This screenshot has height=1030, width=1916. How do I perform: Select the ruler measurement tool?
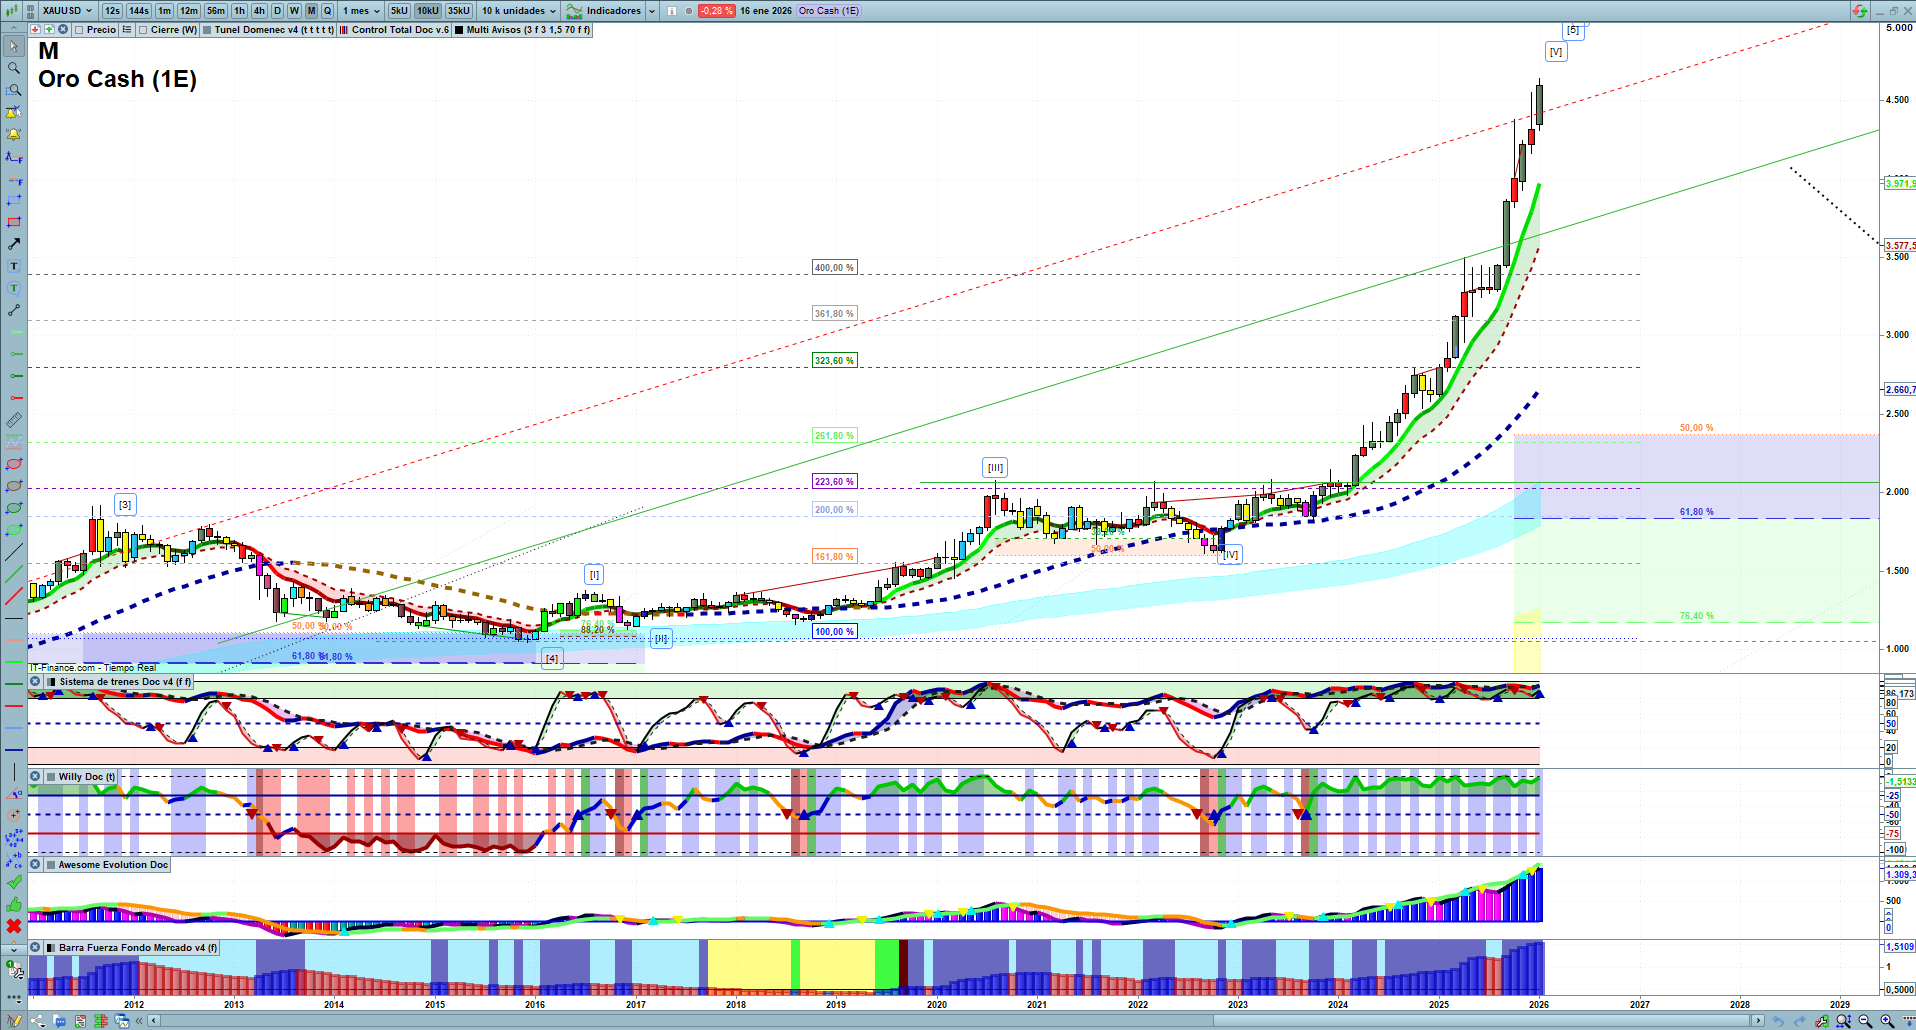coord(14,420)
